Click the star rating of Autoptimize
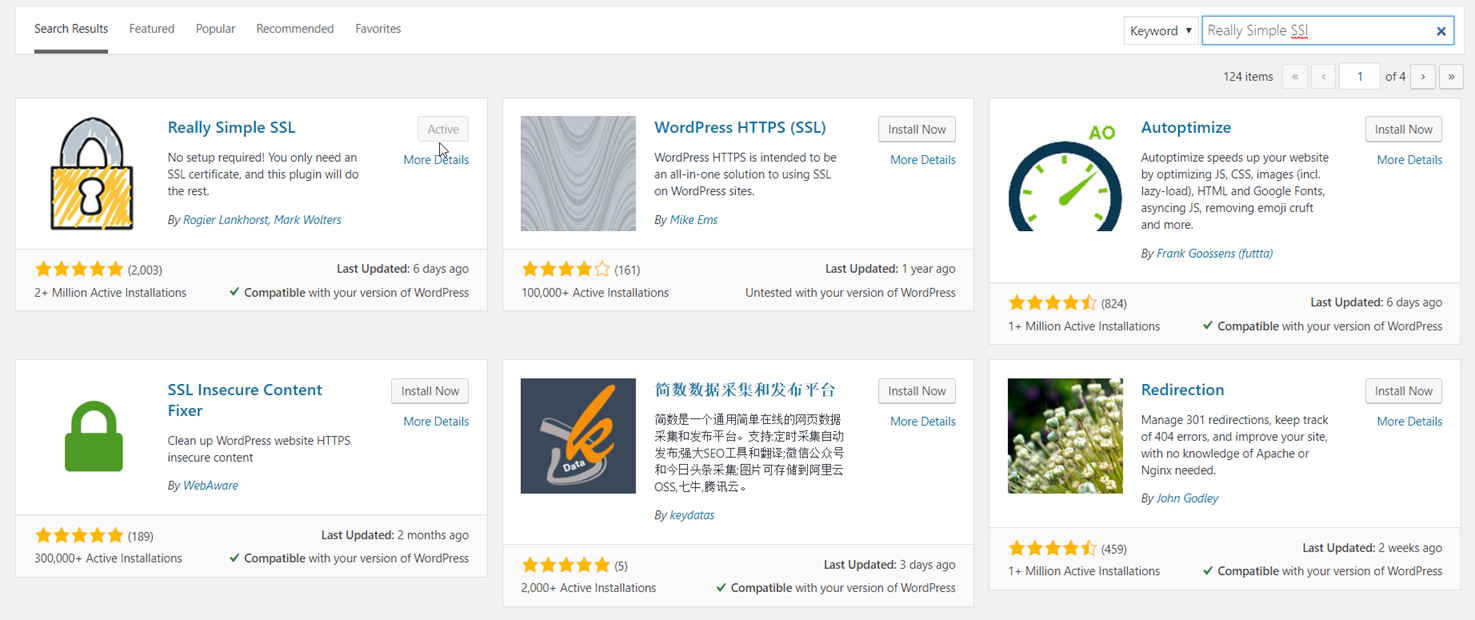 [1053, 302]
